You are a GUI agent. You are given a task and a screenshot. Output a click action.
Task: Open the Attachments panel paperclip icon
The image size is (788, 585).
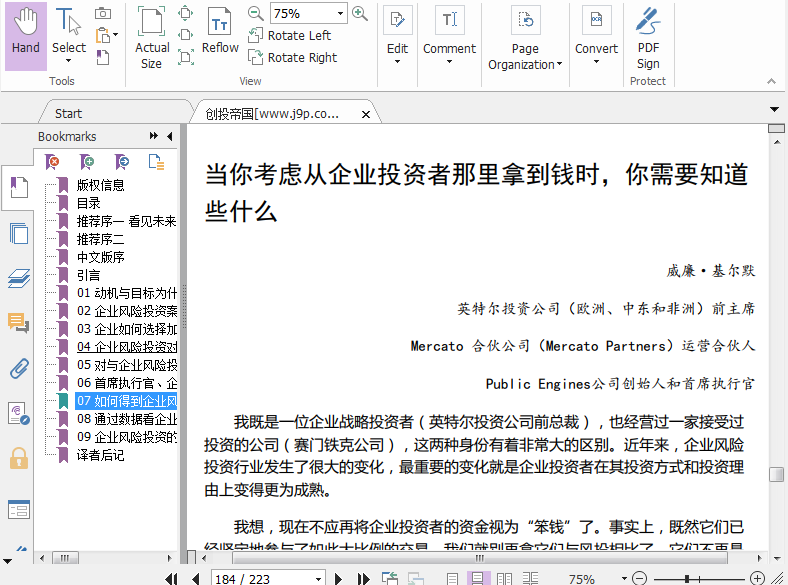click(x=18, y=368)
